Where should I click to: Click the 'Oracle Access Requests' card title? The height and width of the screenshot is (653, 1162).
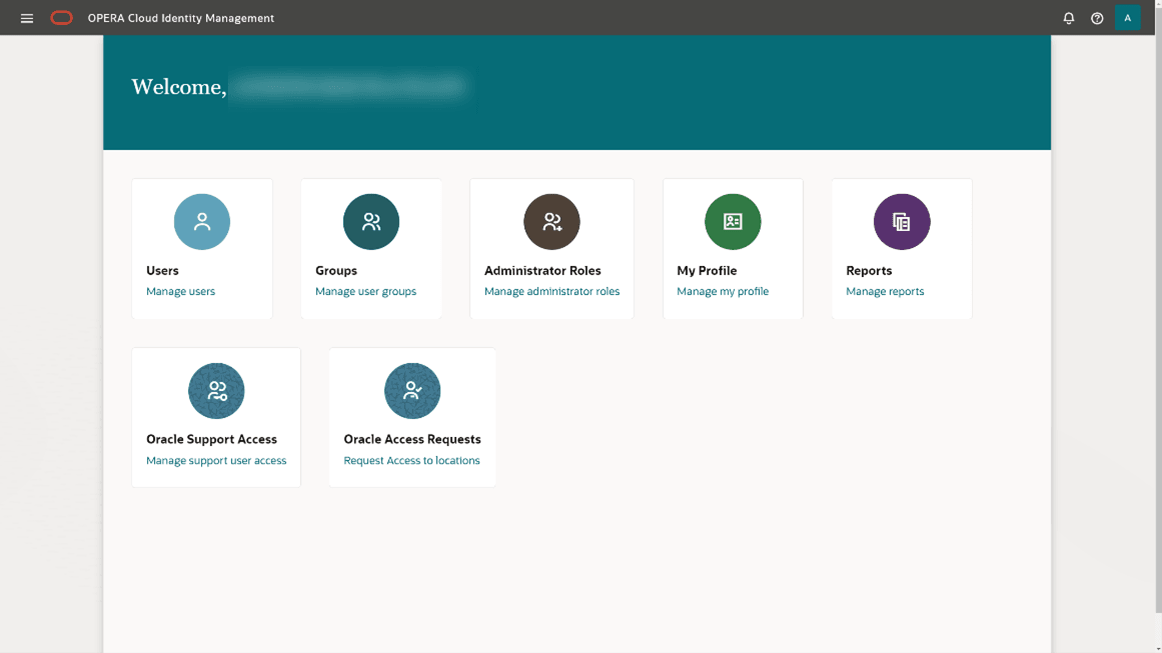(412, 440)
